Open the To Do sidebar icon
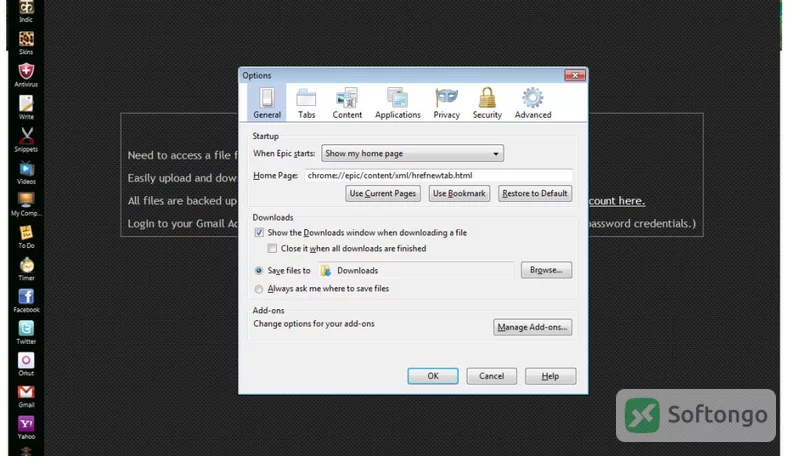The image size is (800, 456). click(x=26, y=237)
